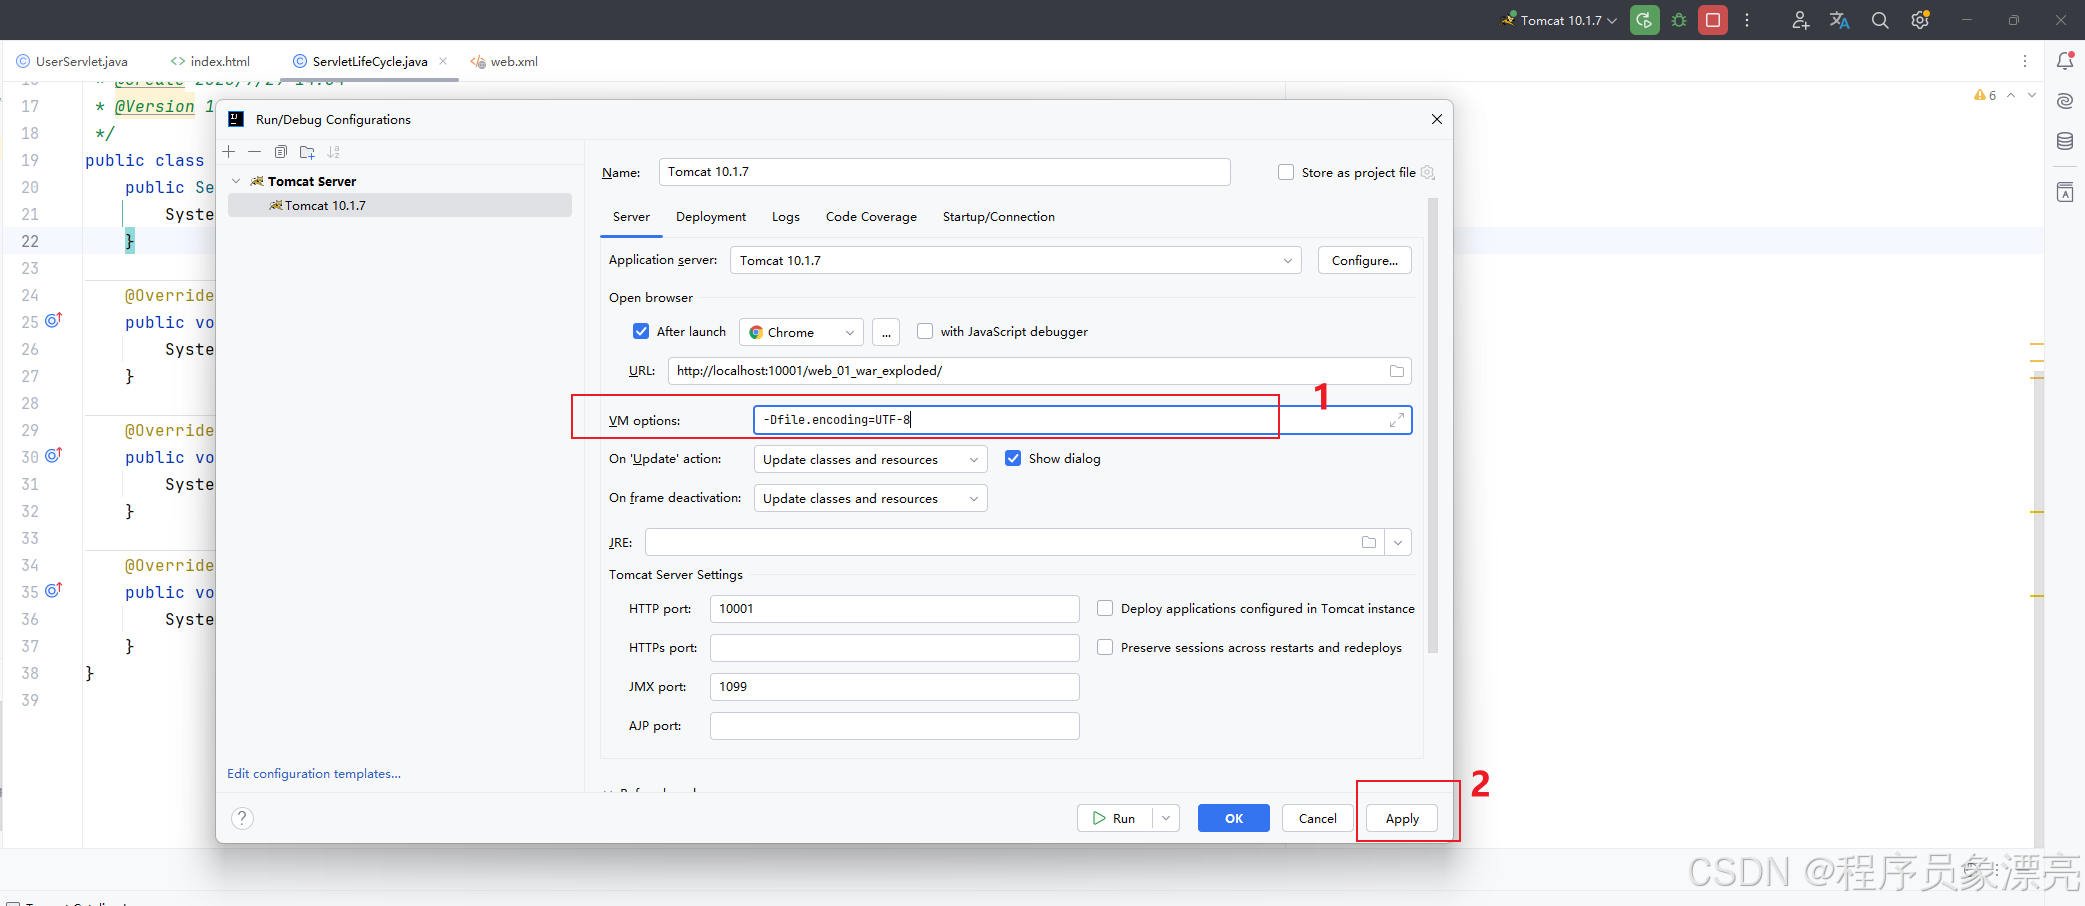Open the AI assistant spiral icon
The width and height of the screenshot is (2085, 906).
pos(2065,101)
